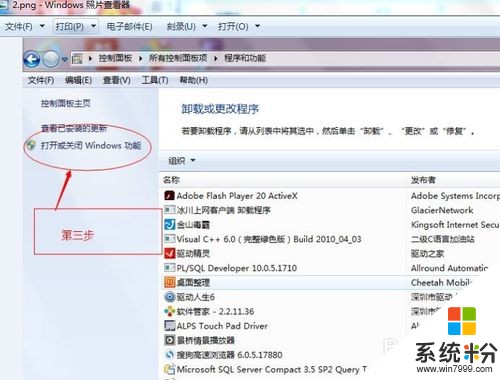Click 查看已安装的更新 link
This screenshot has height=380, width=500.
[74, 128]
